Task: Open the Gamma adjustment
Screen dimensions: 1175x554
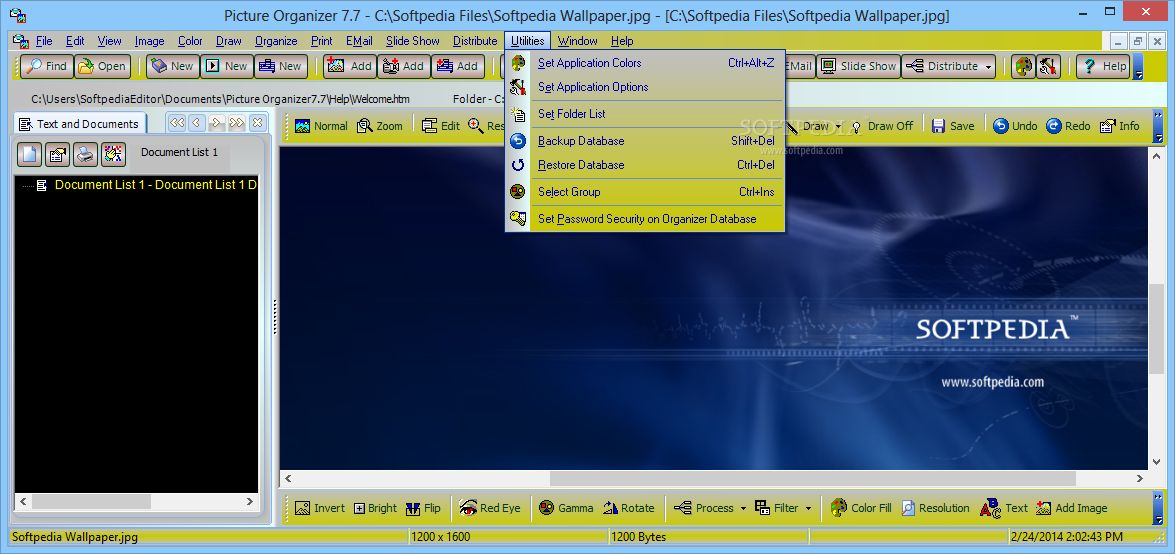Action: pyautogui.click(x=566, y=508)
